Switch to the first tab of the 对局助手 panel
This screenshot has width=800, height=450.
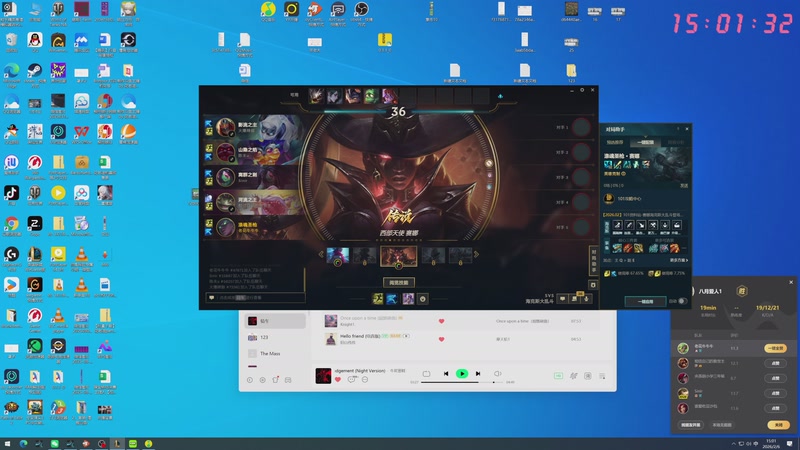tap(615, 142)
